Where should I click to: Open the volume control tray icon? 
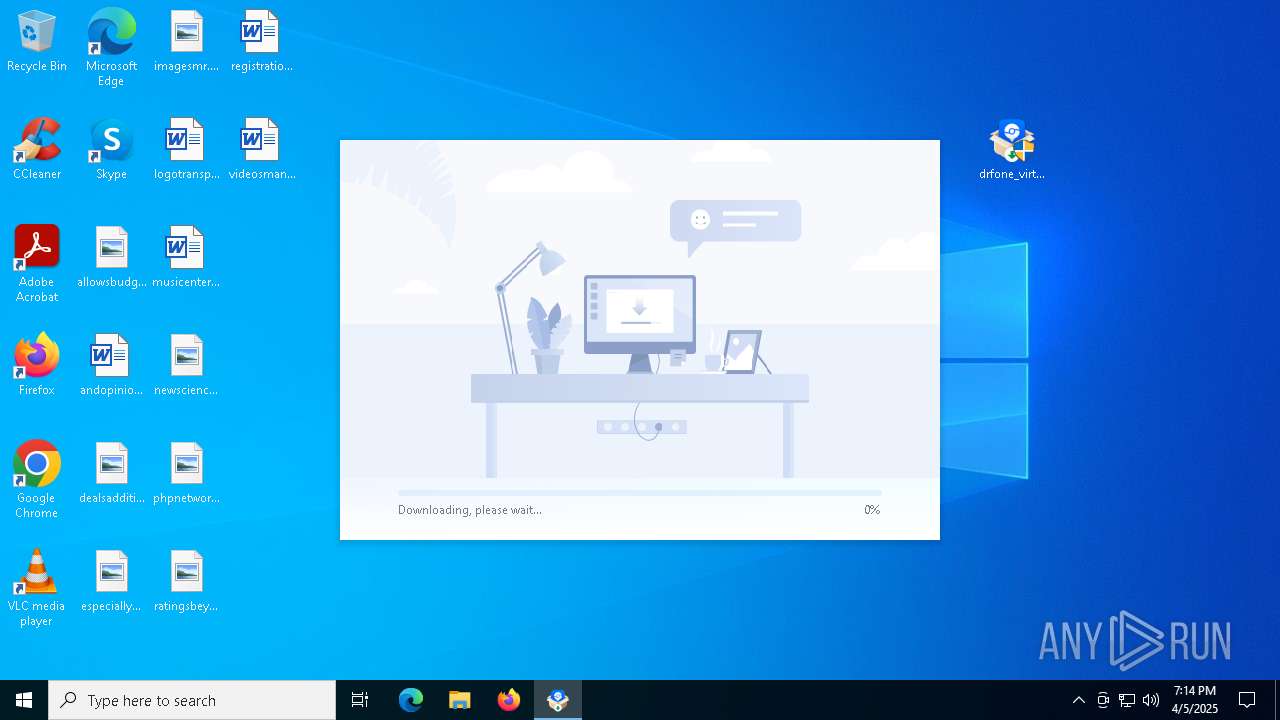click(1151, 700)
